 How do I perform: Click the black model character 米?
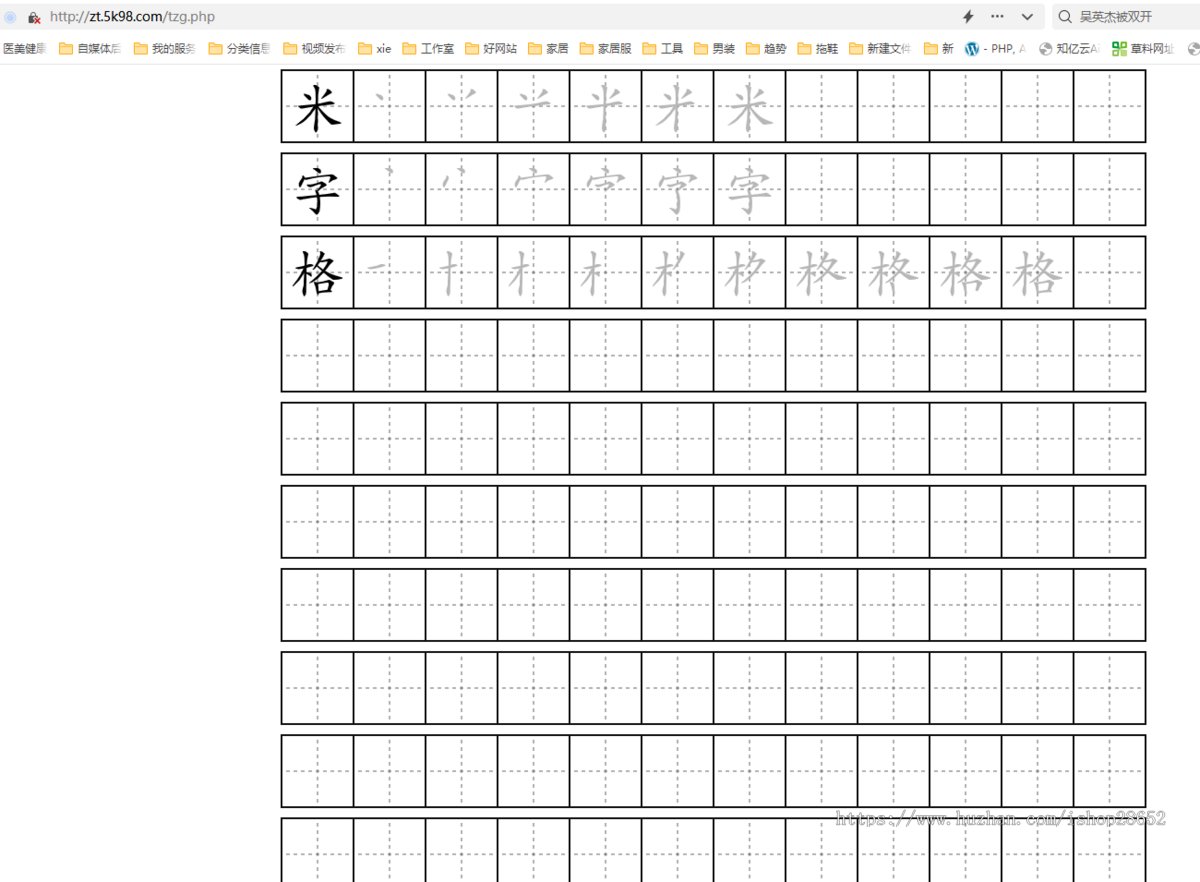[x=318, y=107]
